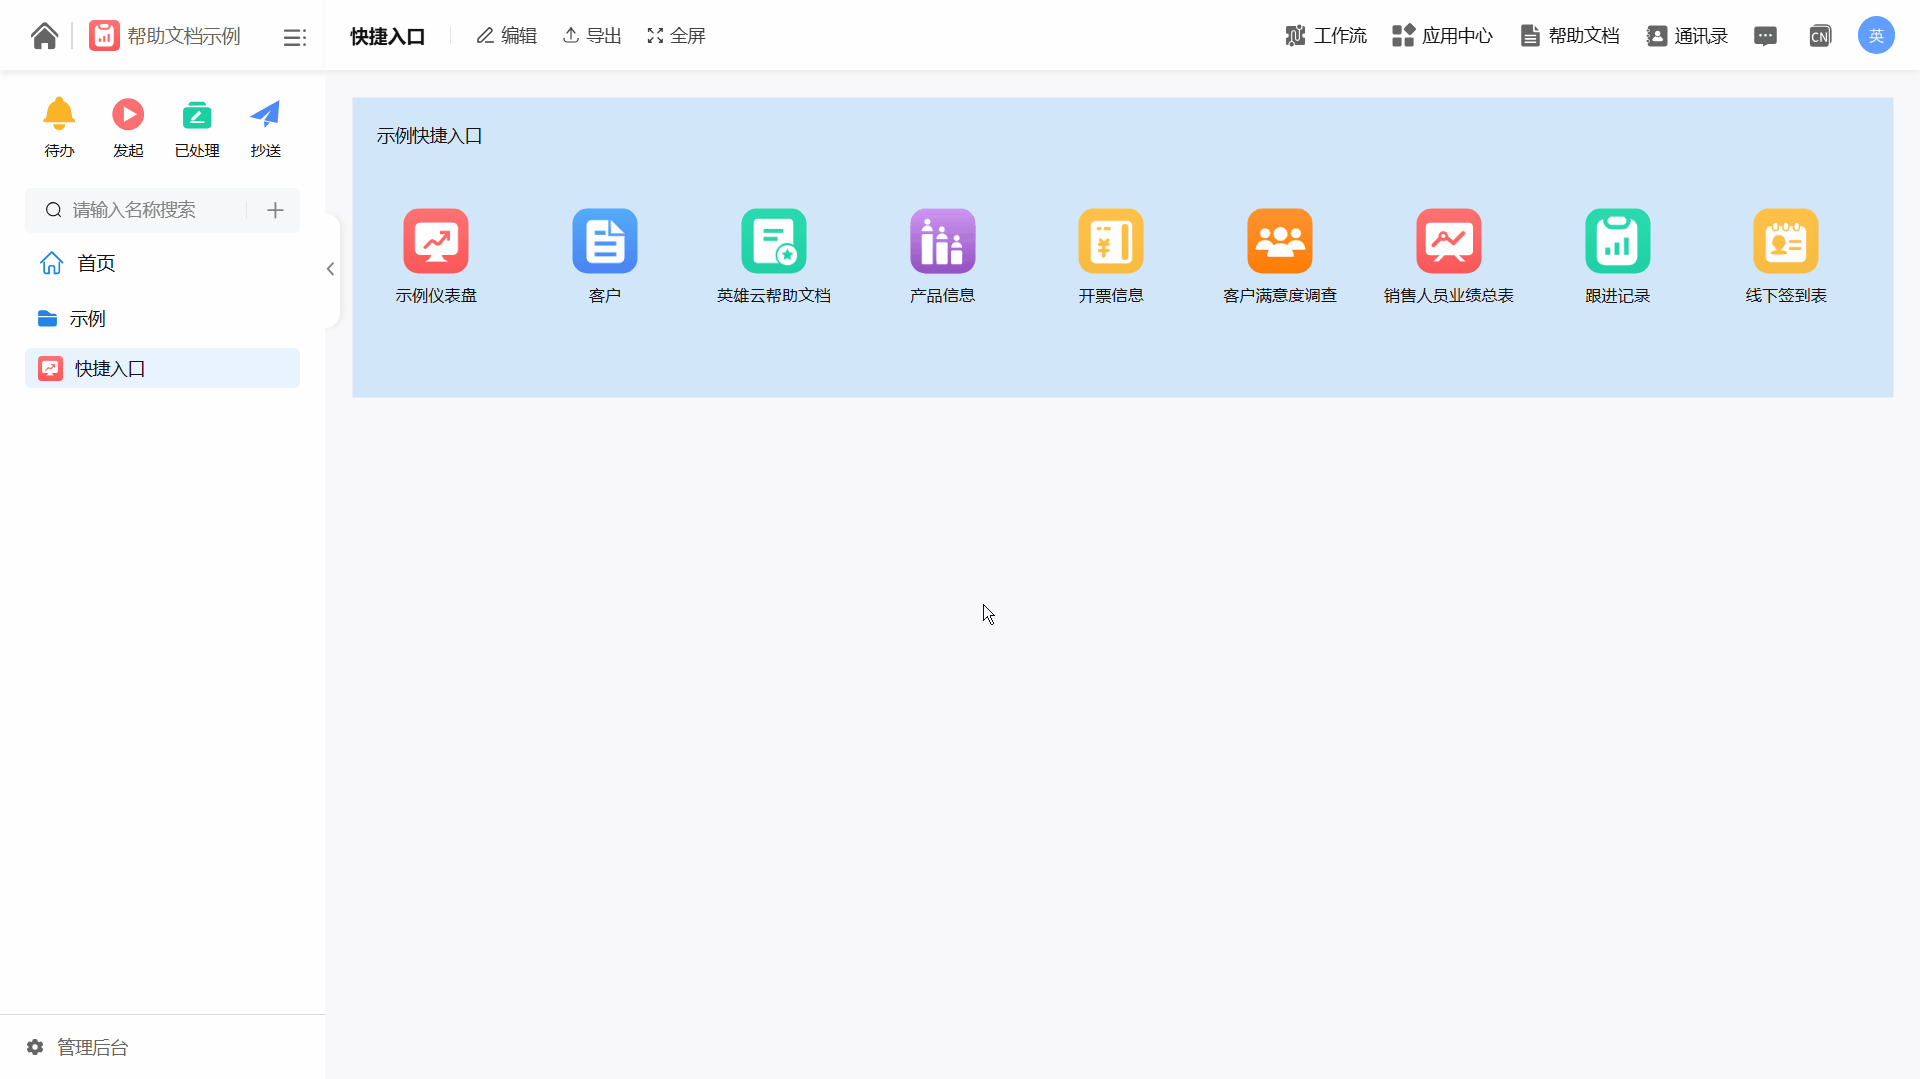Open 管理后台 settings
Image resolution: width=1920 pixels, height=1079 pixels.
(77, 1047)
